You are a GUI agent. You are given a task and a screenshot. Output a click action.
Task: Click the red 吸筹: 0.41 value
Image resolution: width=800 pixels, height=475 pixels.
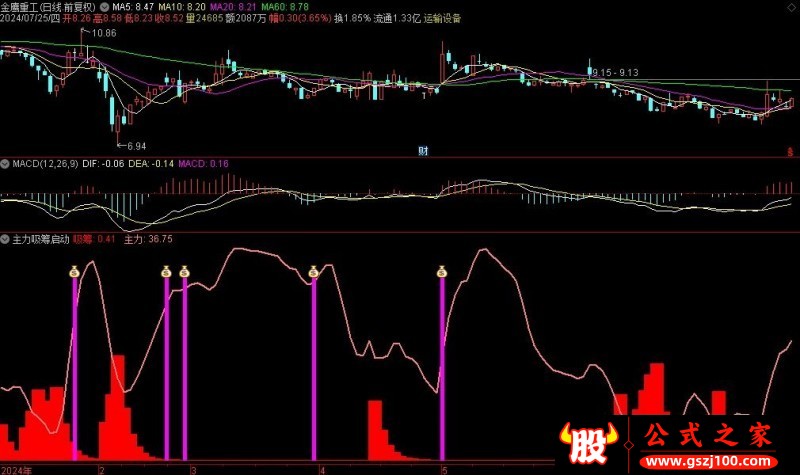(94, 239)
